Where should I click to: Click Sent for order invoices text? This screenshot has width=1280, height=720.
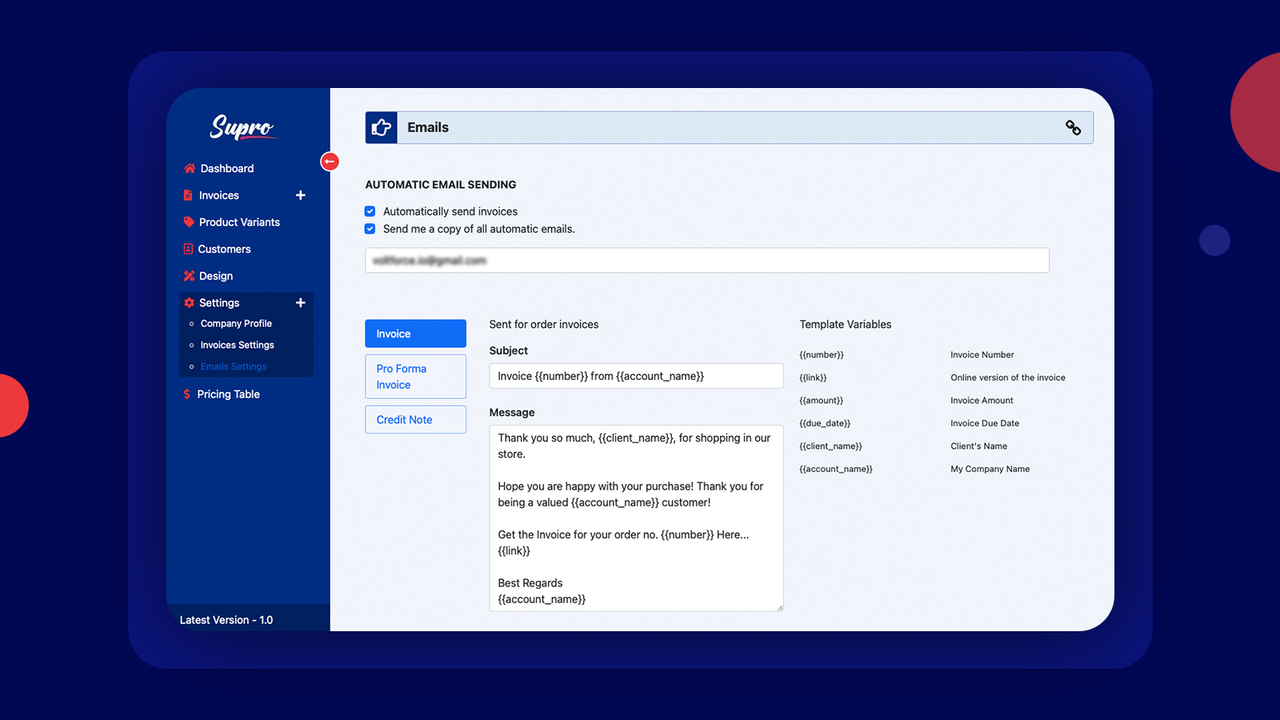pos(544,325)
